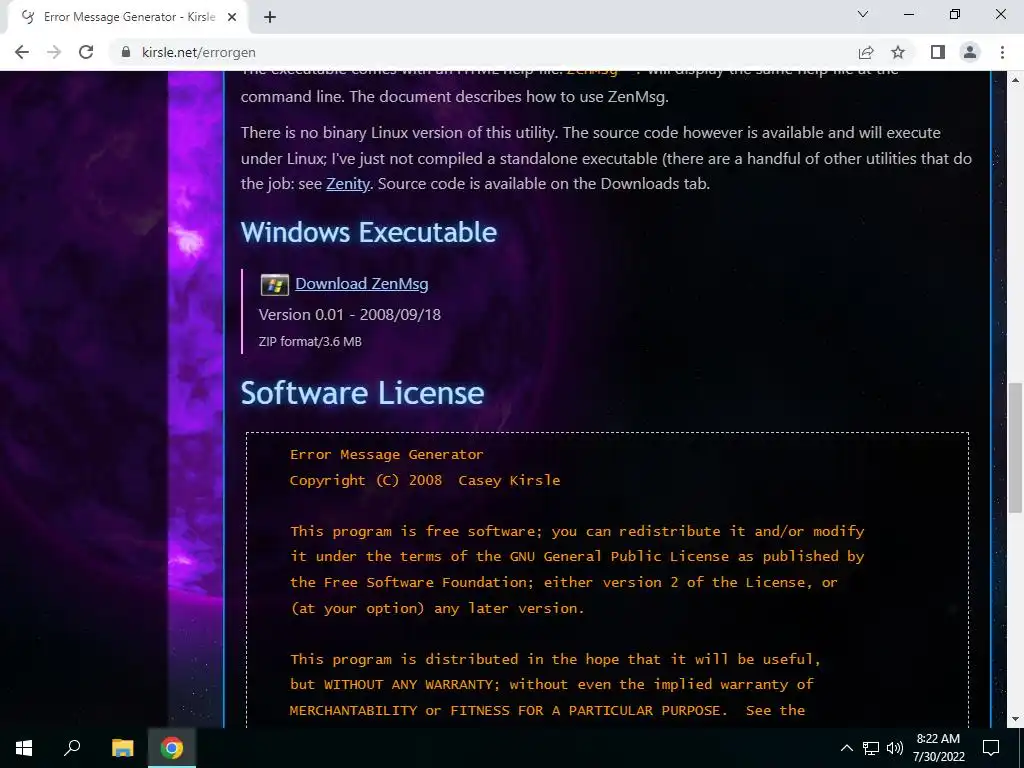
Task: Click the scrollbar up arrow
Action: pos(1015,80)
